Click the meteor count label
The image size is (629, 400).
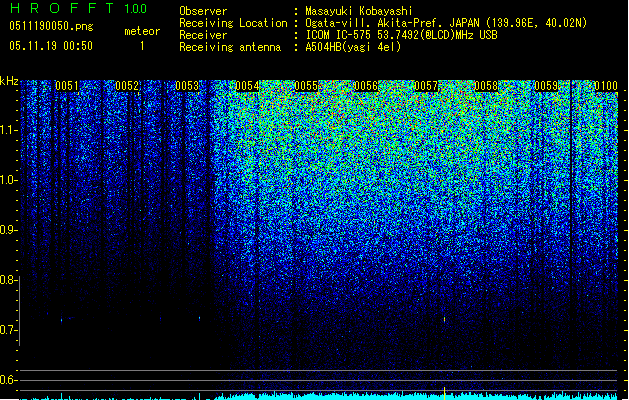click(142, 31)
